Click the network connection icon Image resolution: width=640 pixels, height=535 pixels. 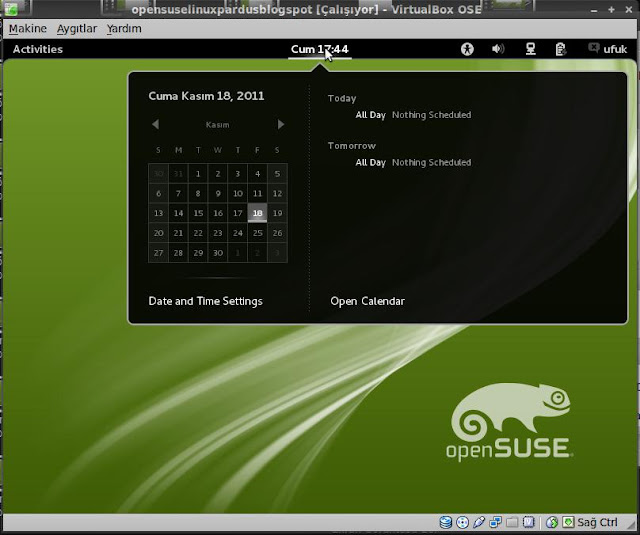coord(530,49)
